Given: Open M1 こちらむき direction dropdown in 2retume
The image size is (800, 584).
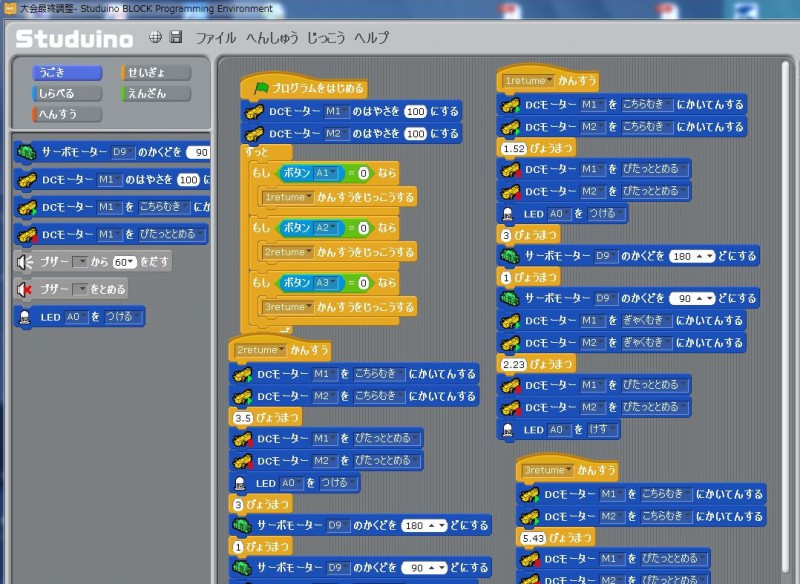Looking at the screenshot, I should pos(379,374).
